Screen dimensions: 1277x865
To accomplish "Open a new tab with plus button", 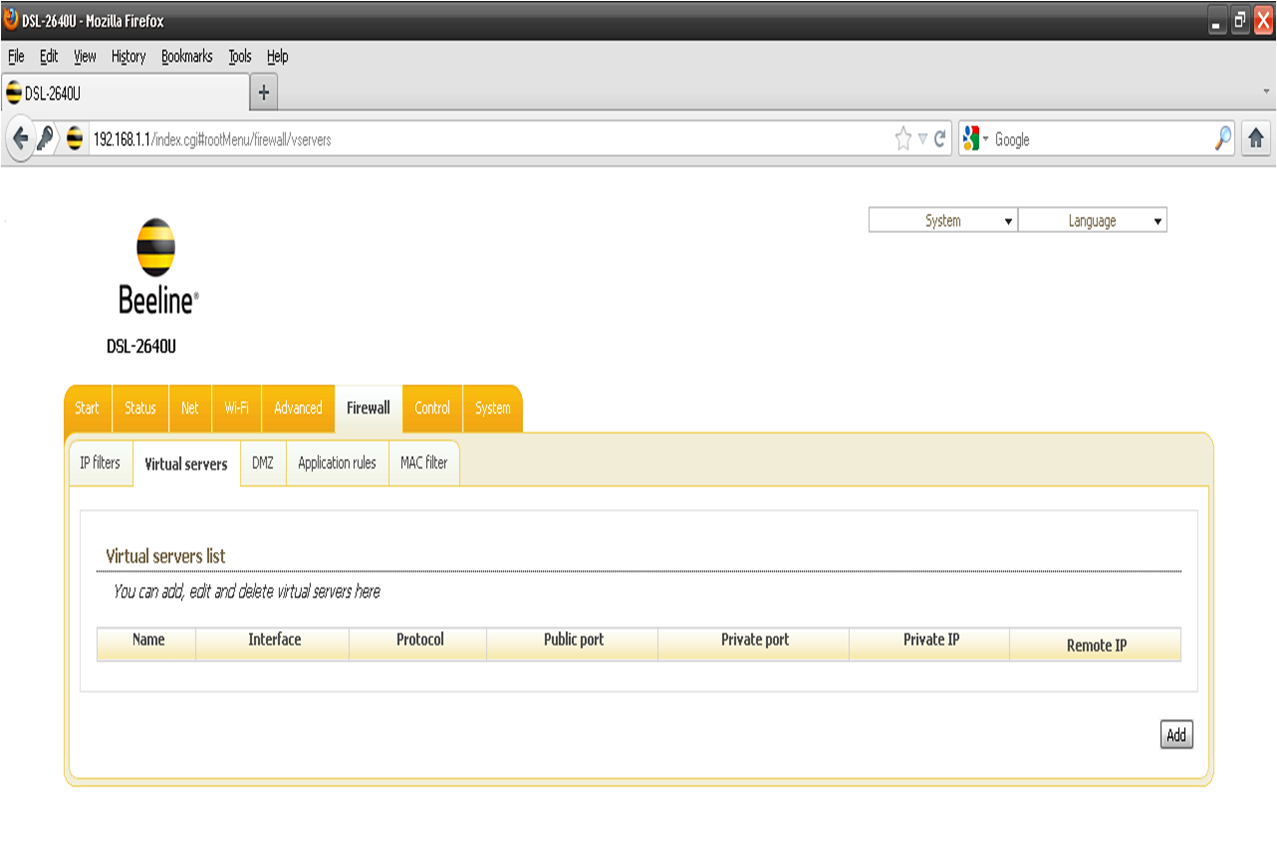I will (264, 93).
